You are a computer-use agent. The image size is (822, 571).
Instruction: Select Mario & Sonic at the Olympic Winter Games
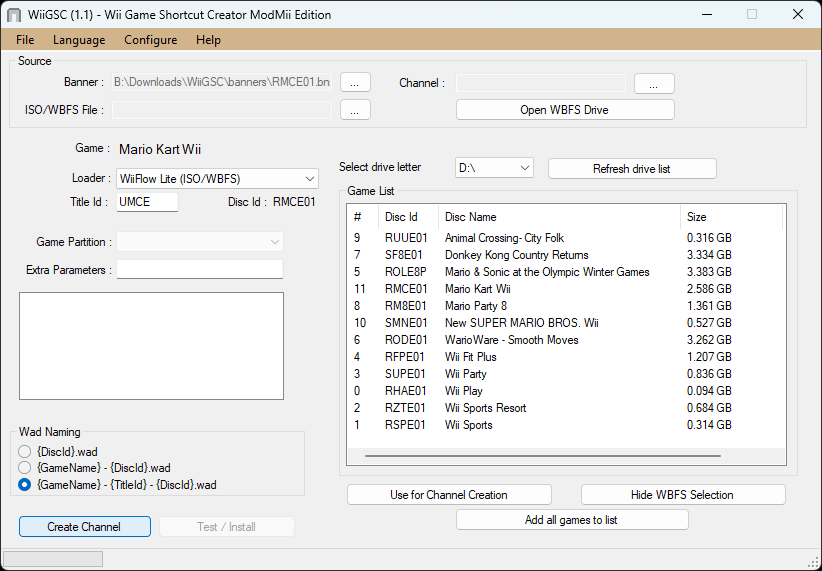(x=566, y=272)
